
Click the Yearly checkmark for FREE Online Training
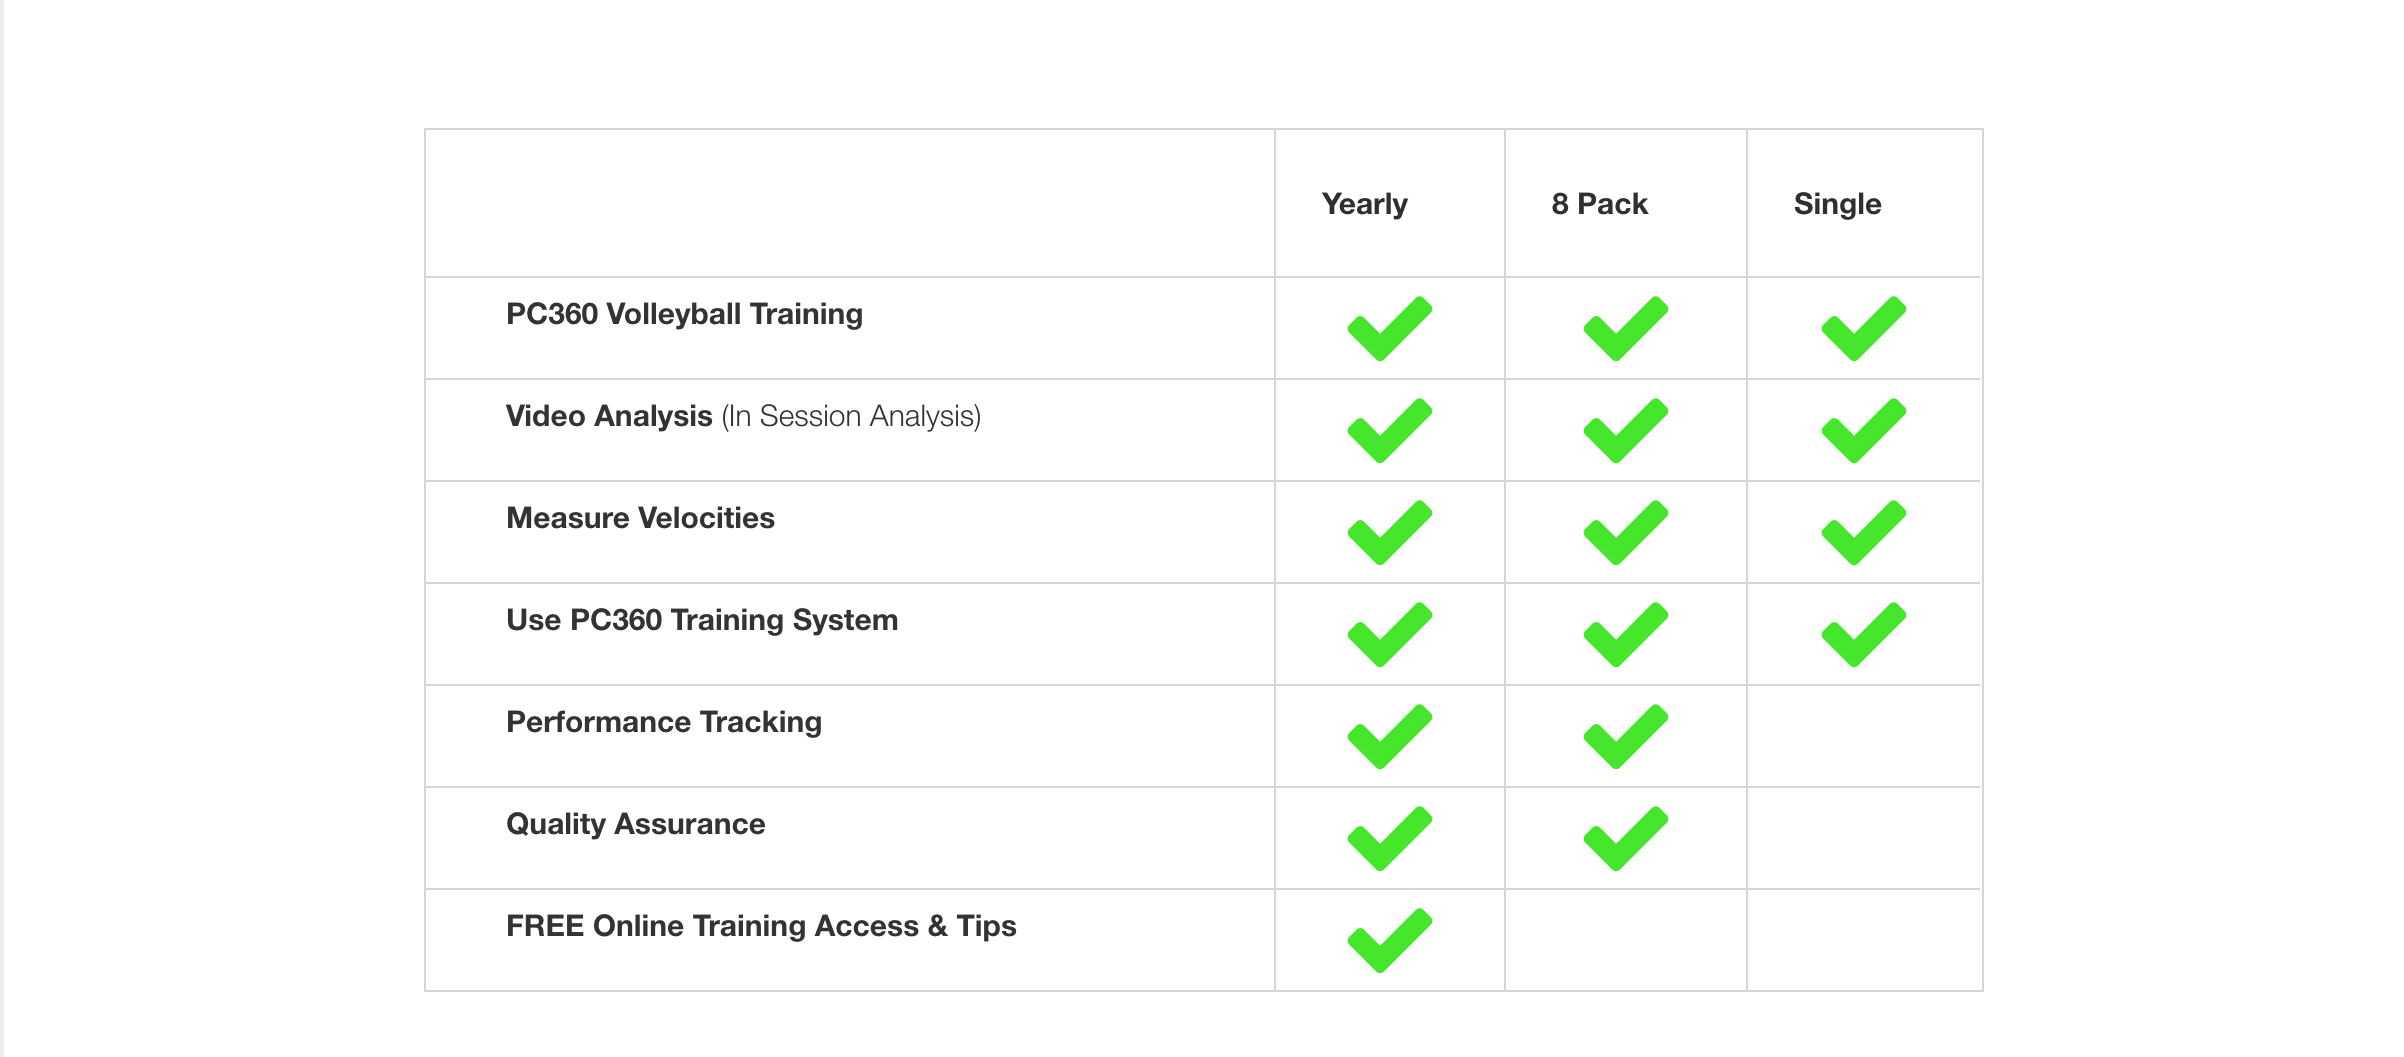(1390, 941)
